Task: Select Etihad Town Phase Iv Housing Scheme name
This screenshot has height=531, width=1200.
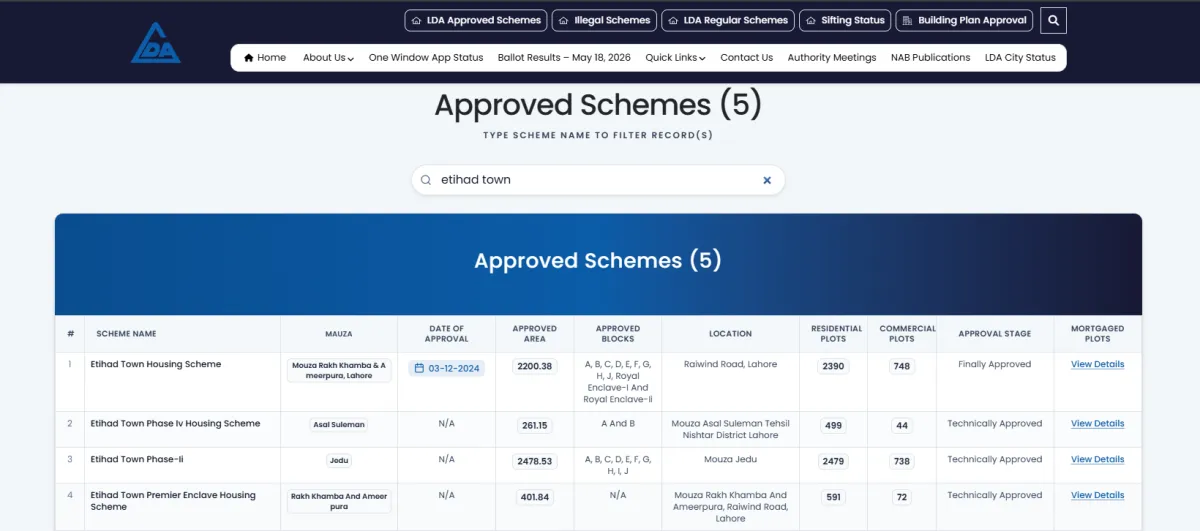Action: tap(175, 424)
